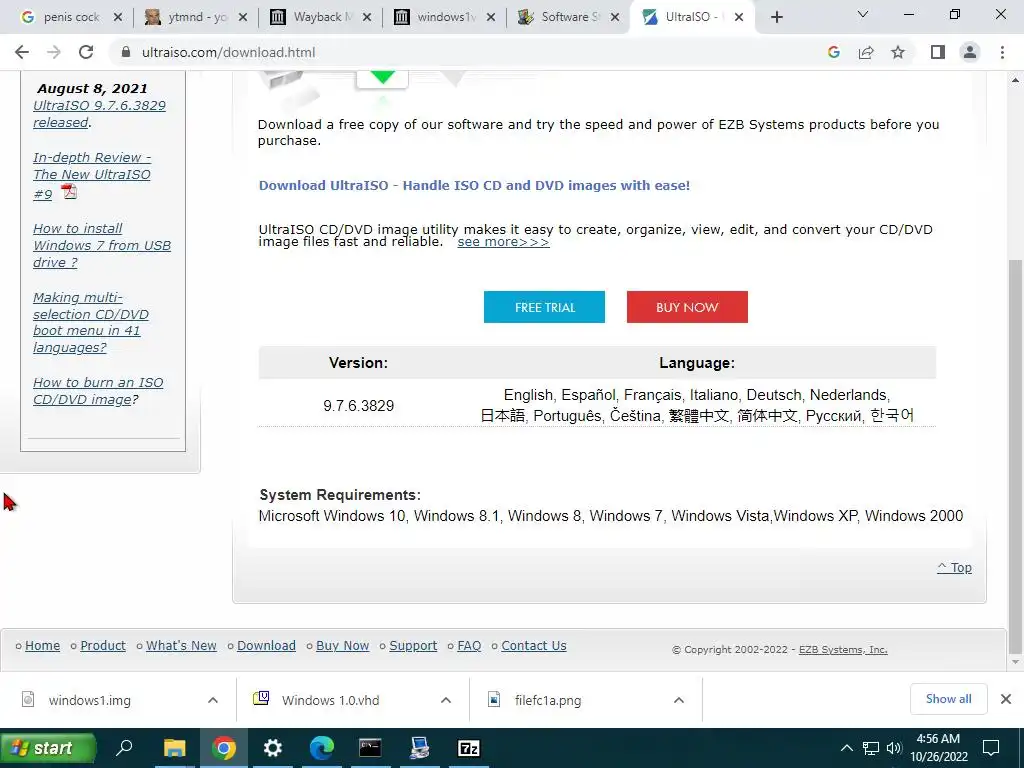Open a new browser tab
The height and width of the screenshot is (768, 1024).
coord(776,17)
